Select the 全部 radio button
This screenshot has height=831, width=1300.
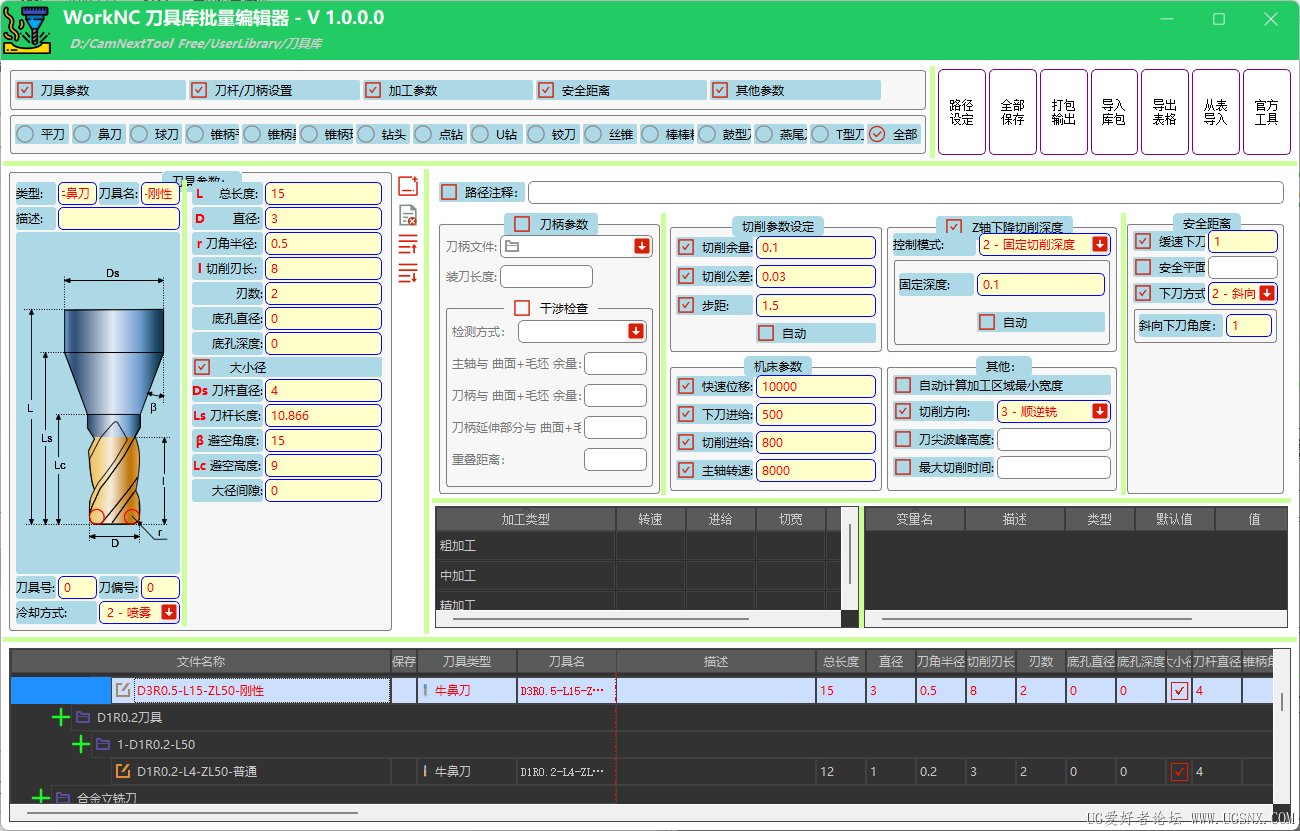point(877,134)
